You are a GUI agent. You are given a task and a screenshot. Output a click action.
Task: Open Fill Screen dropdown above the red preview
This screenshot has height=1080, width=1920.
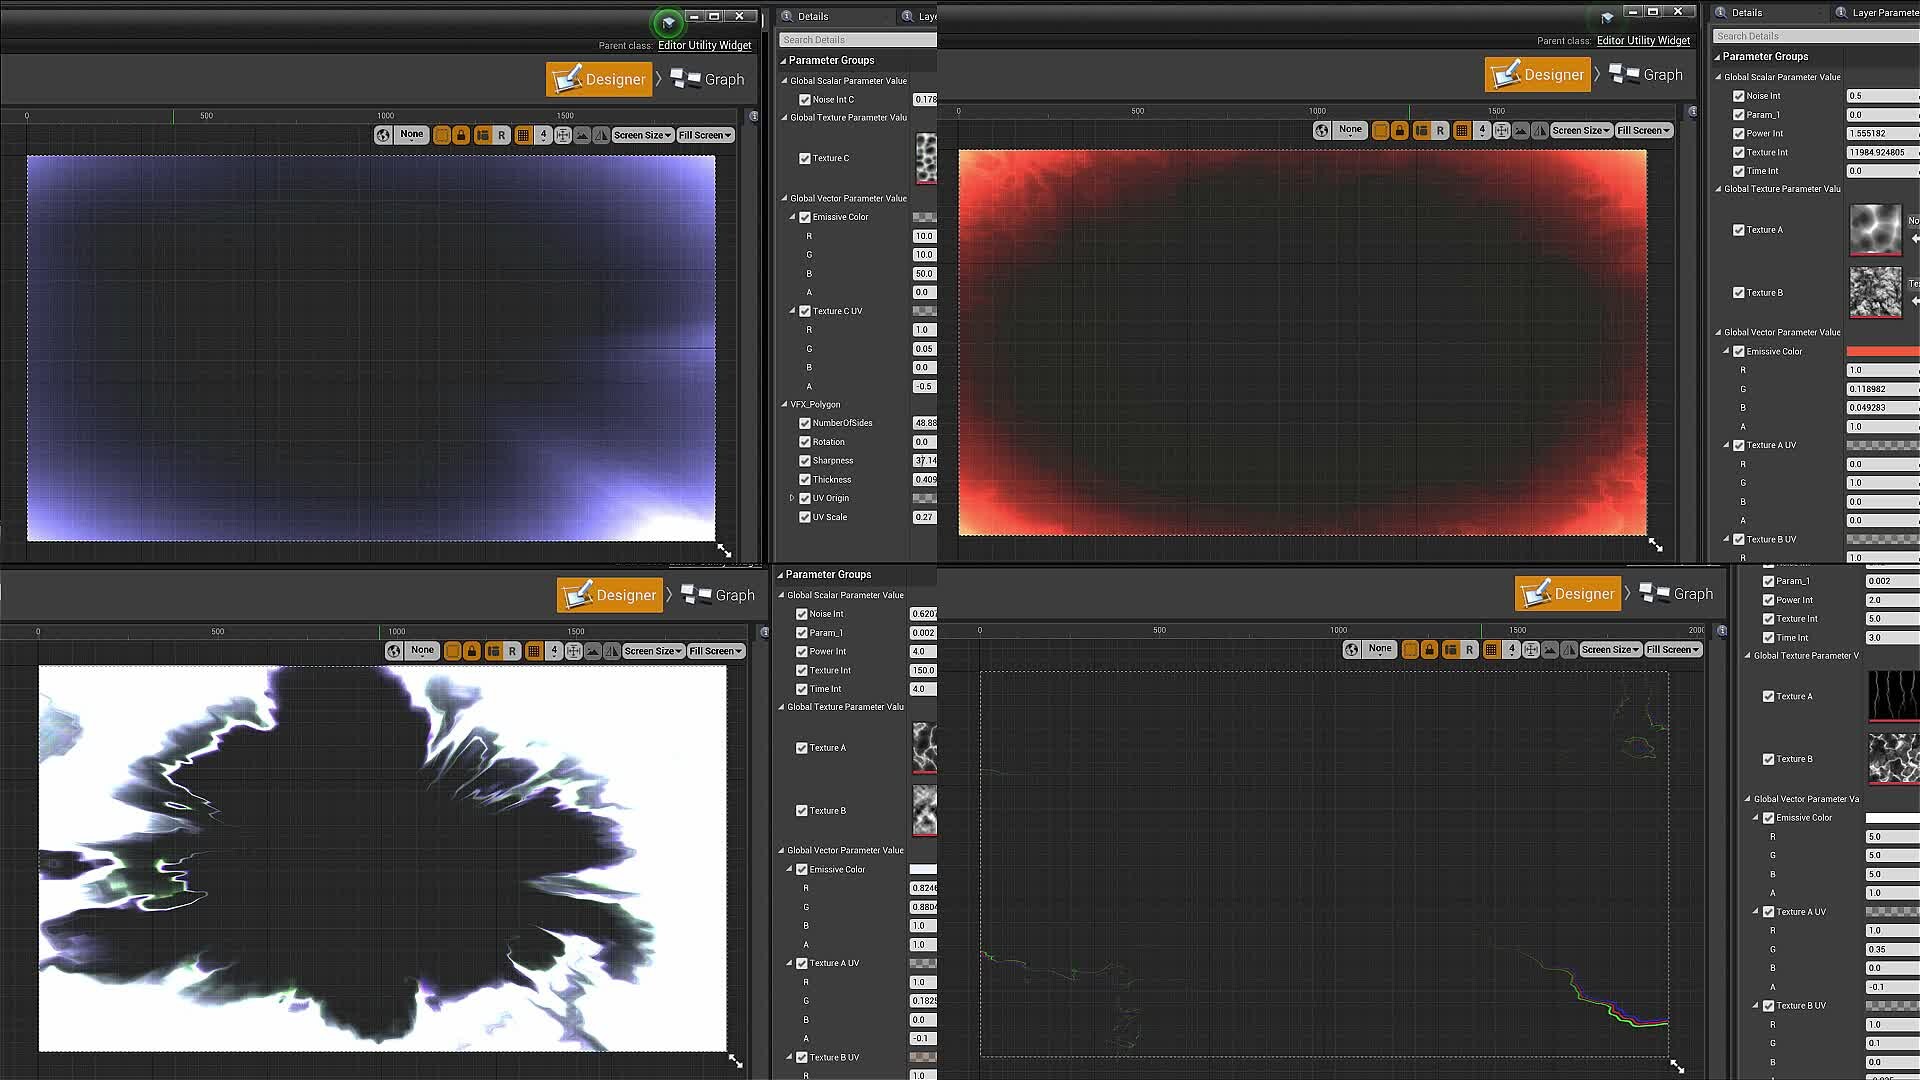pos(1643,131)
